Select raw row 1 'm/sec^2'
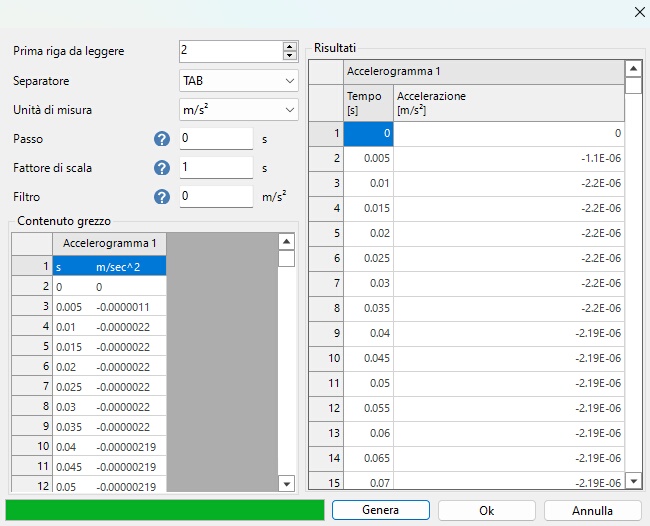 pos(109,266)
